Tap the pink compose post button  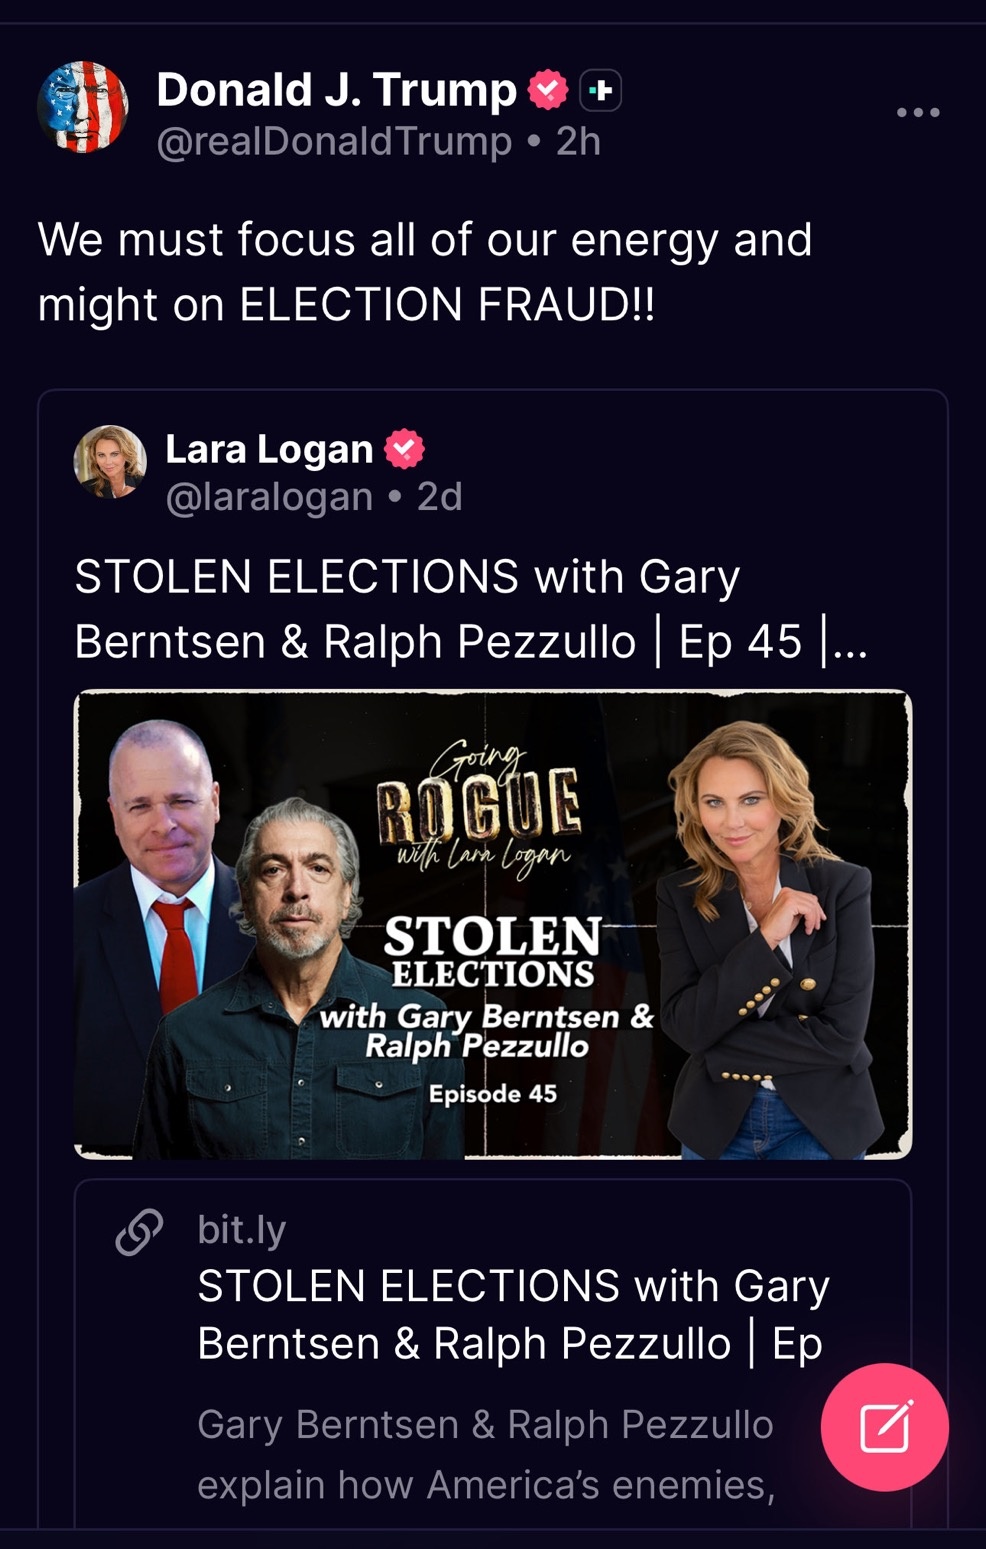pyautogui.click(x=884, y=1427)
